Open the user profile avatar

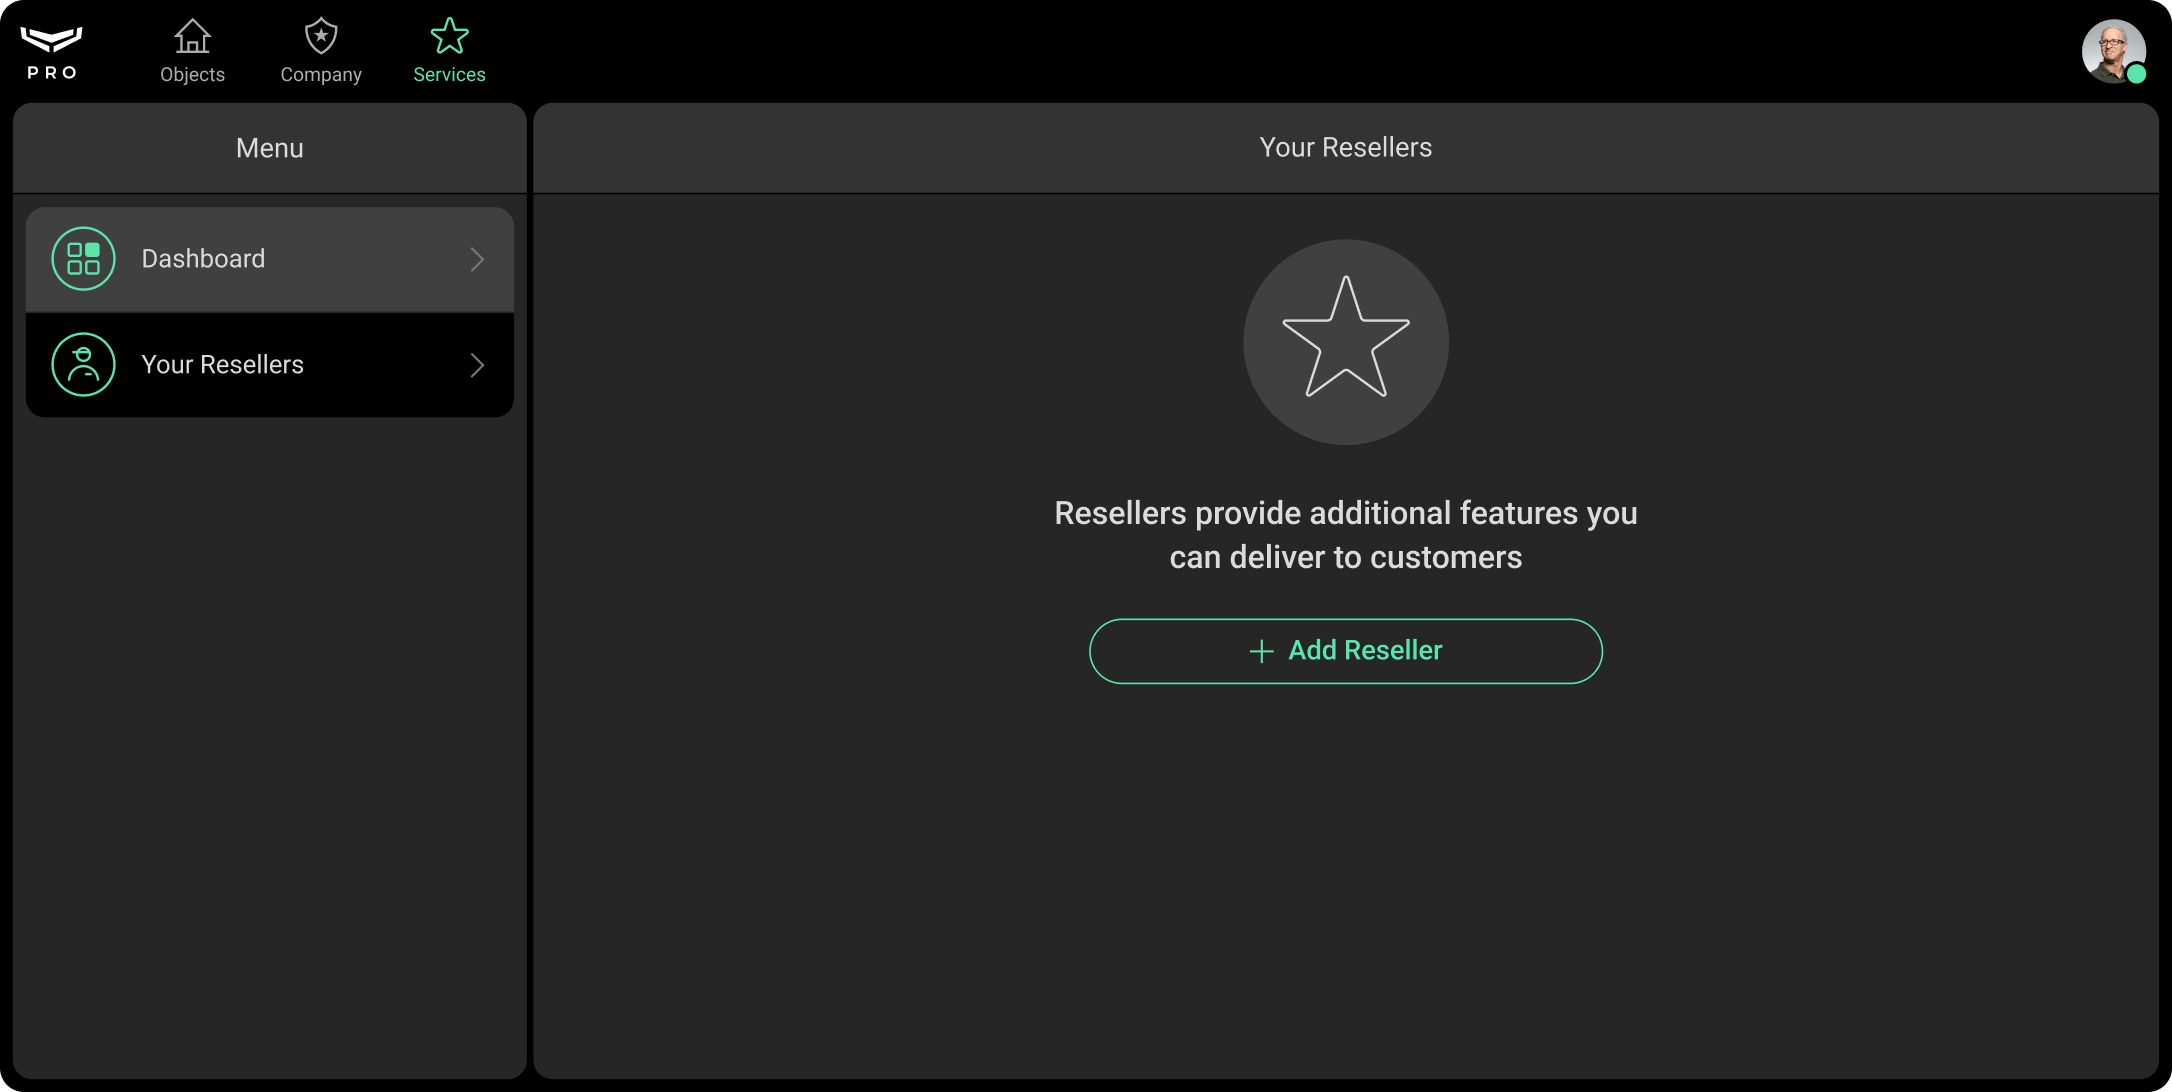point(2114,51)
